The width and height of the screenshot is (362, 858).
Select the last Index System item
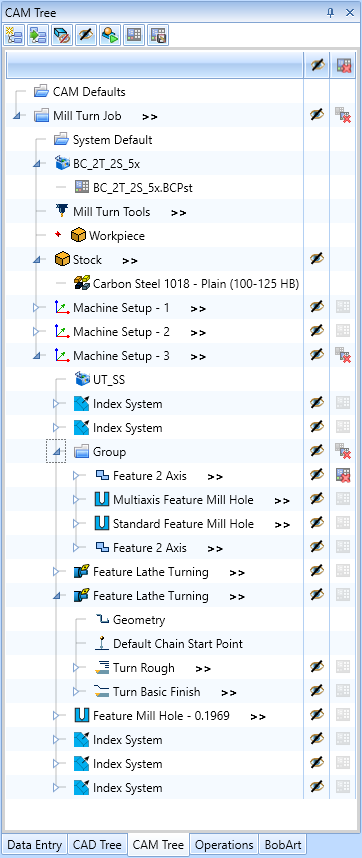(x=127, y=788)
